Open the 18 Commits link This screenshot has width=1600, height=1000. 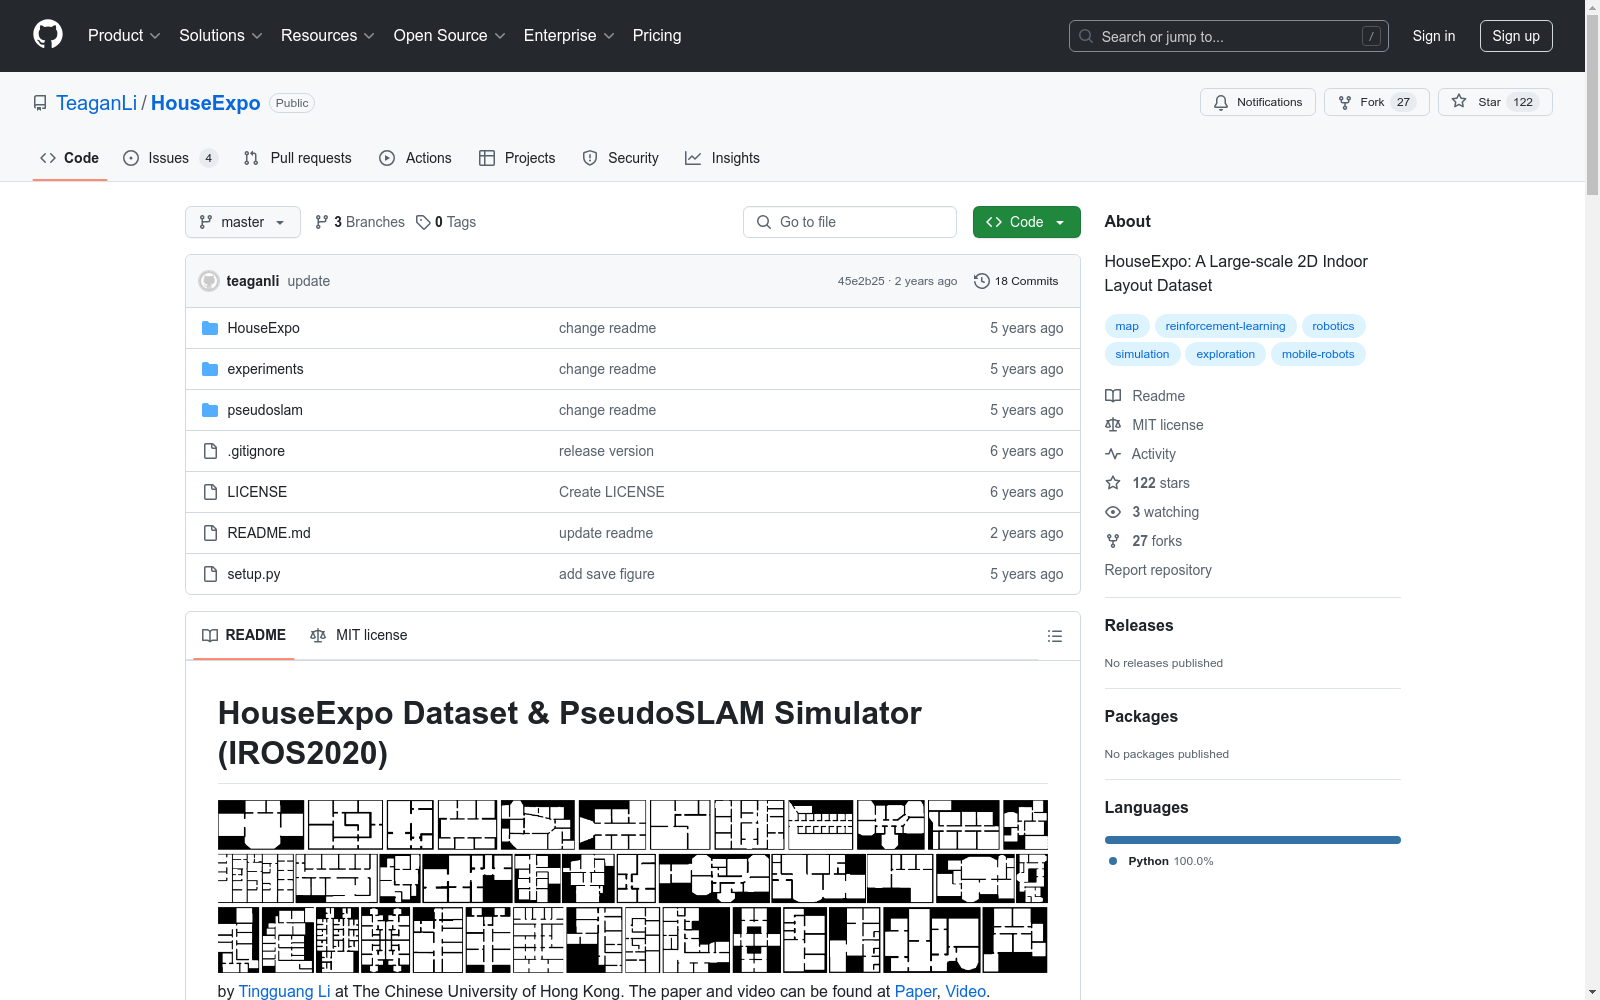click(x=1016, y=281)
